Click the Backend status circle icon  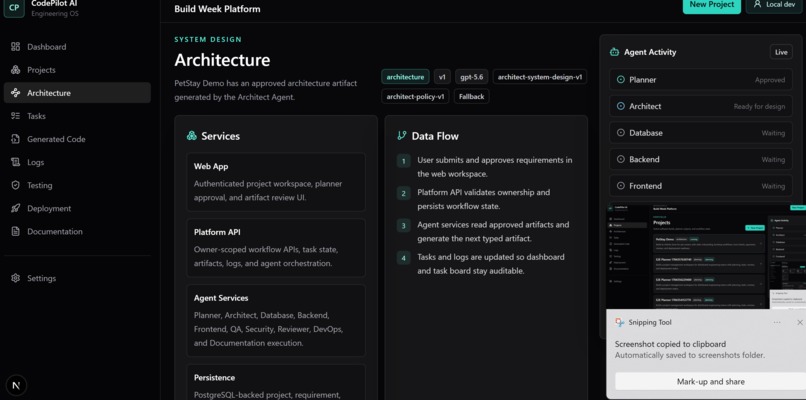pos(620,159)
